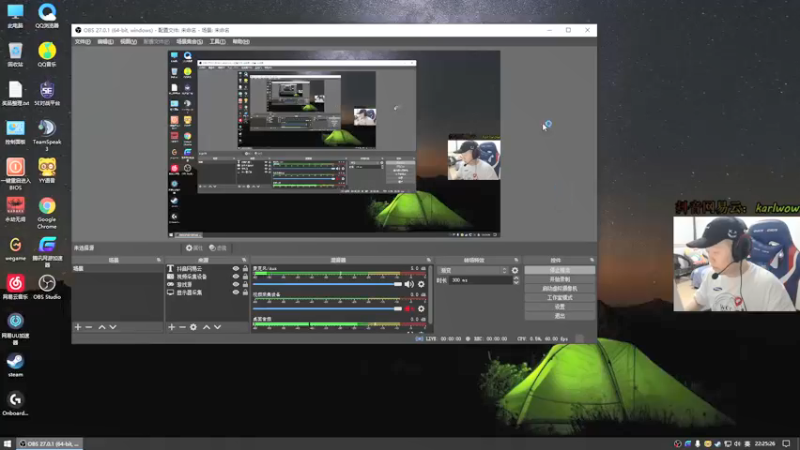Open the Recycle Bin icon
This screenshot has width=800, height=450.
coord(15,55)
